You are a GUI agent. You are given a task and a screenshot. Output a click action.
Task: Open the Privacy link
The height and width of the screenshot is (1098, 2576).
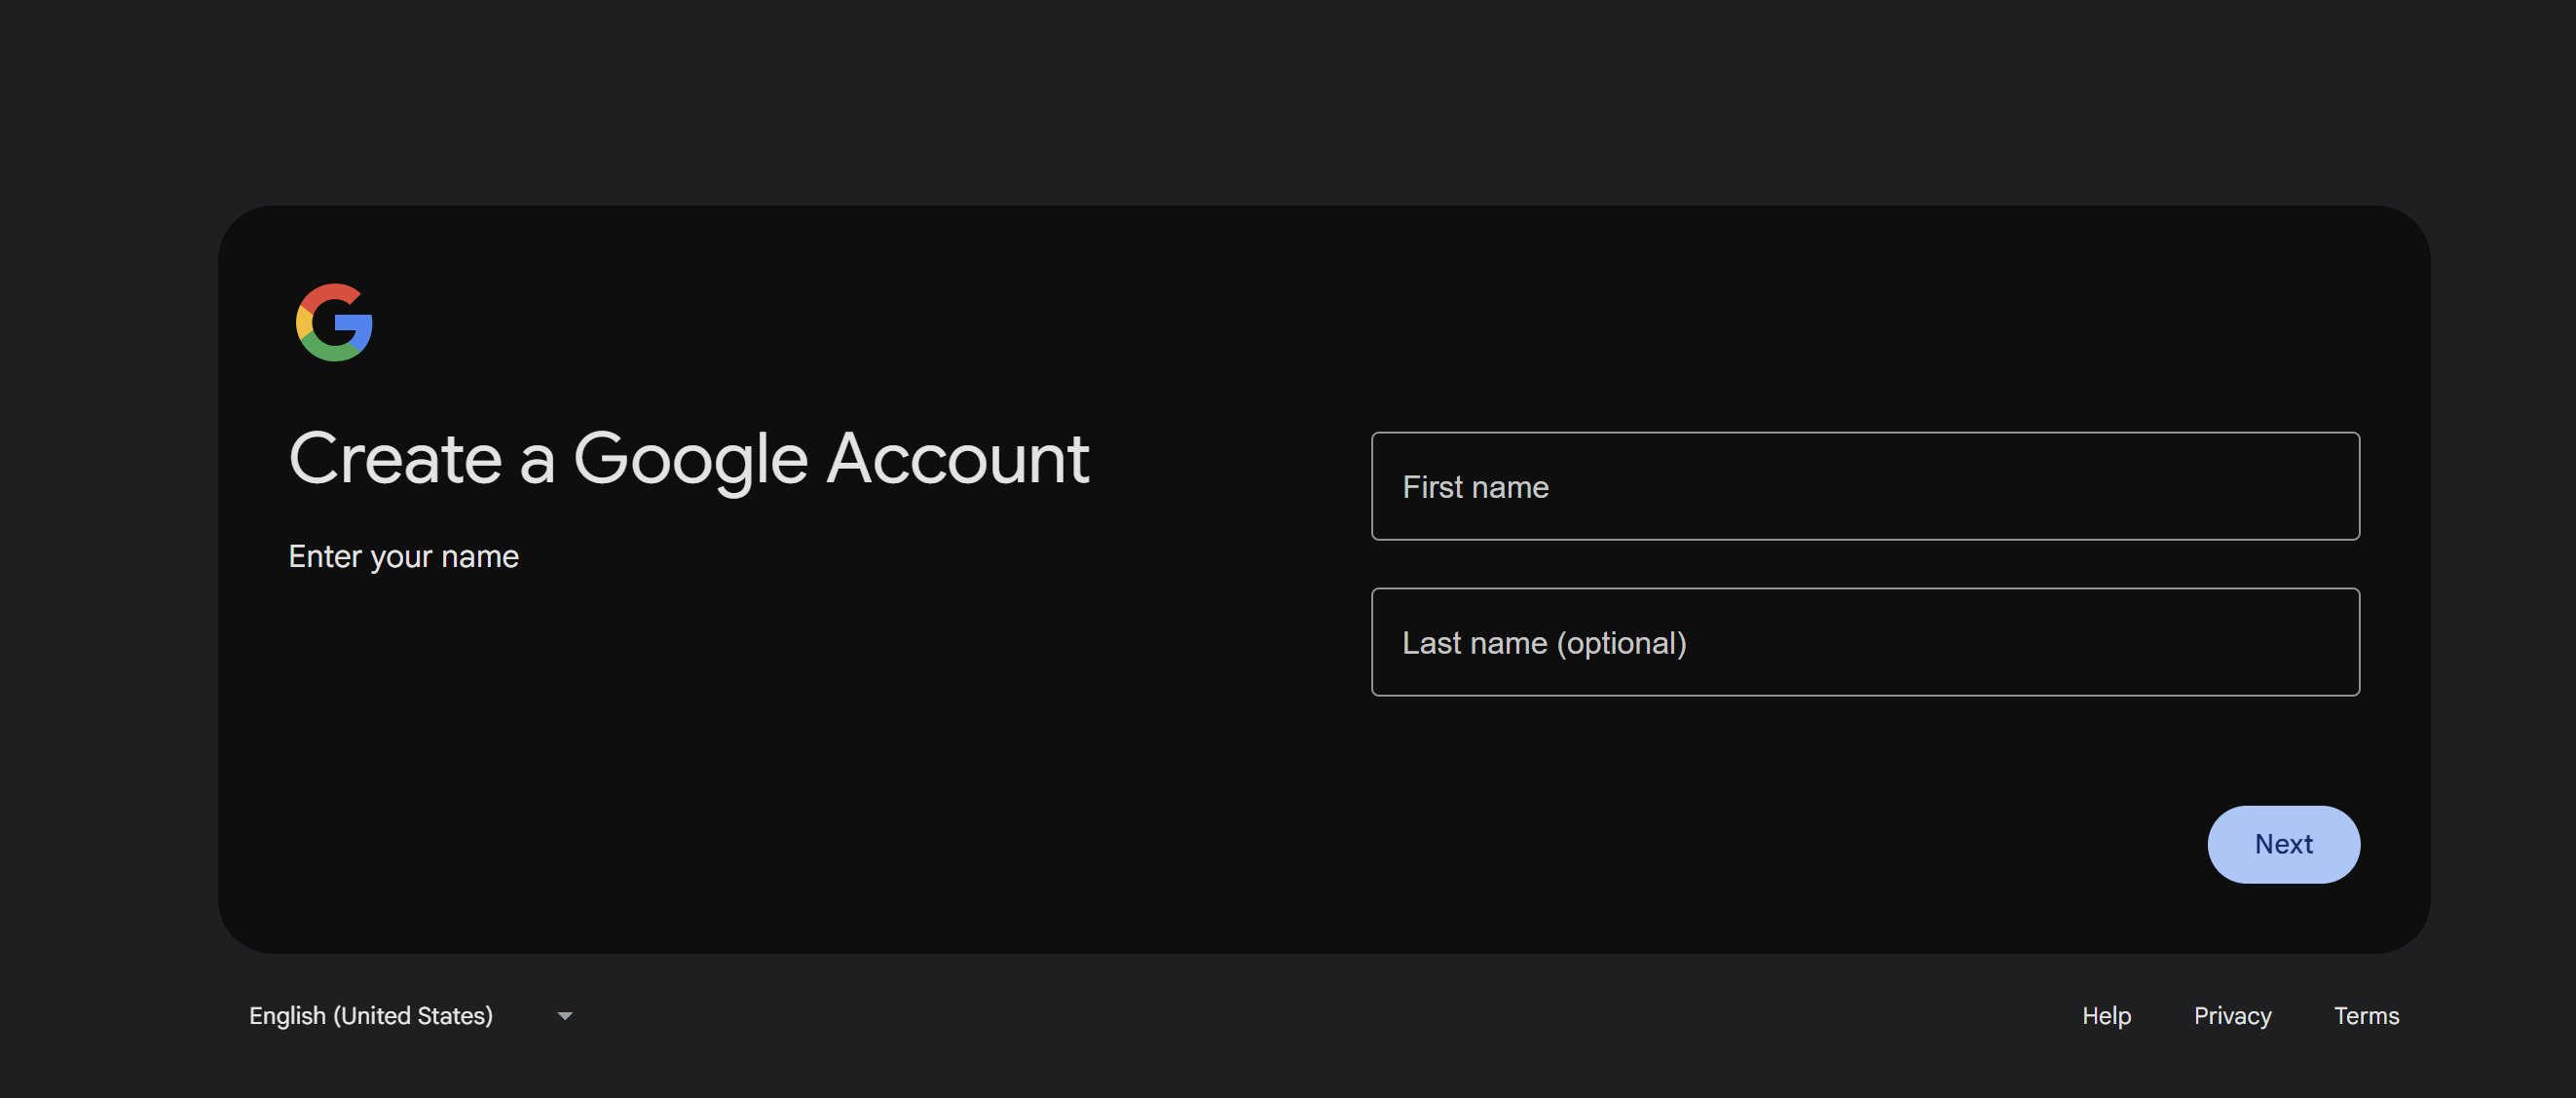tap(2232, 1015)
